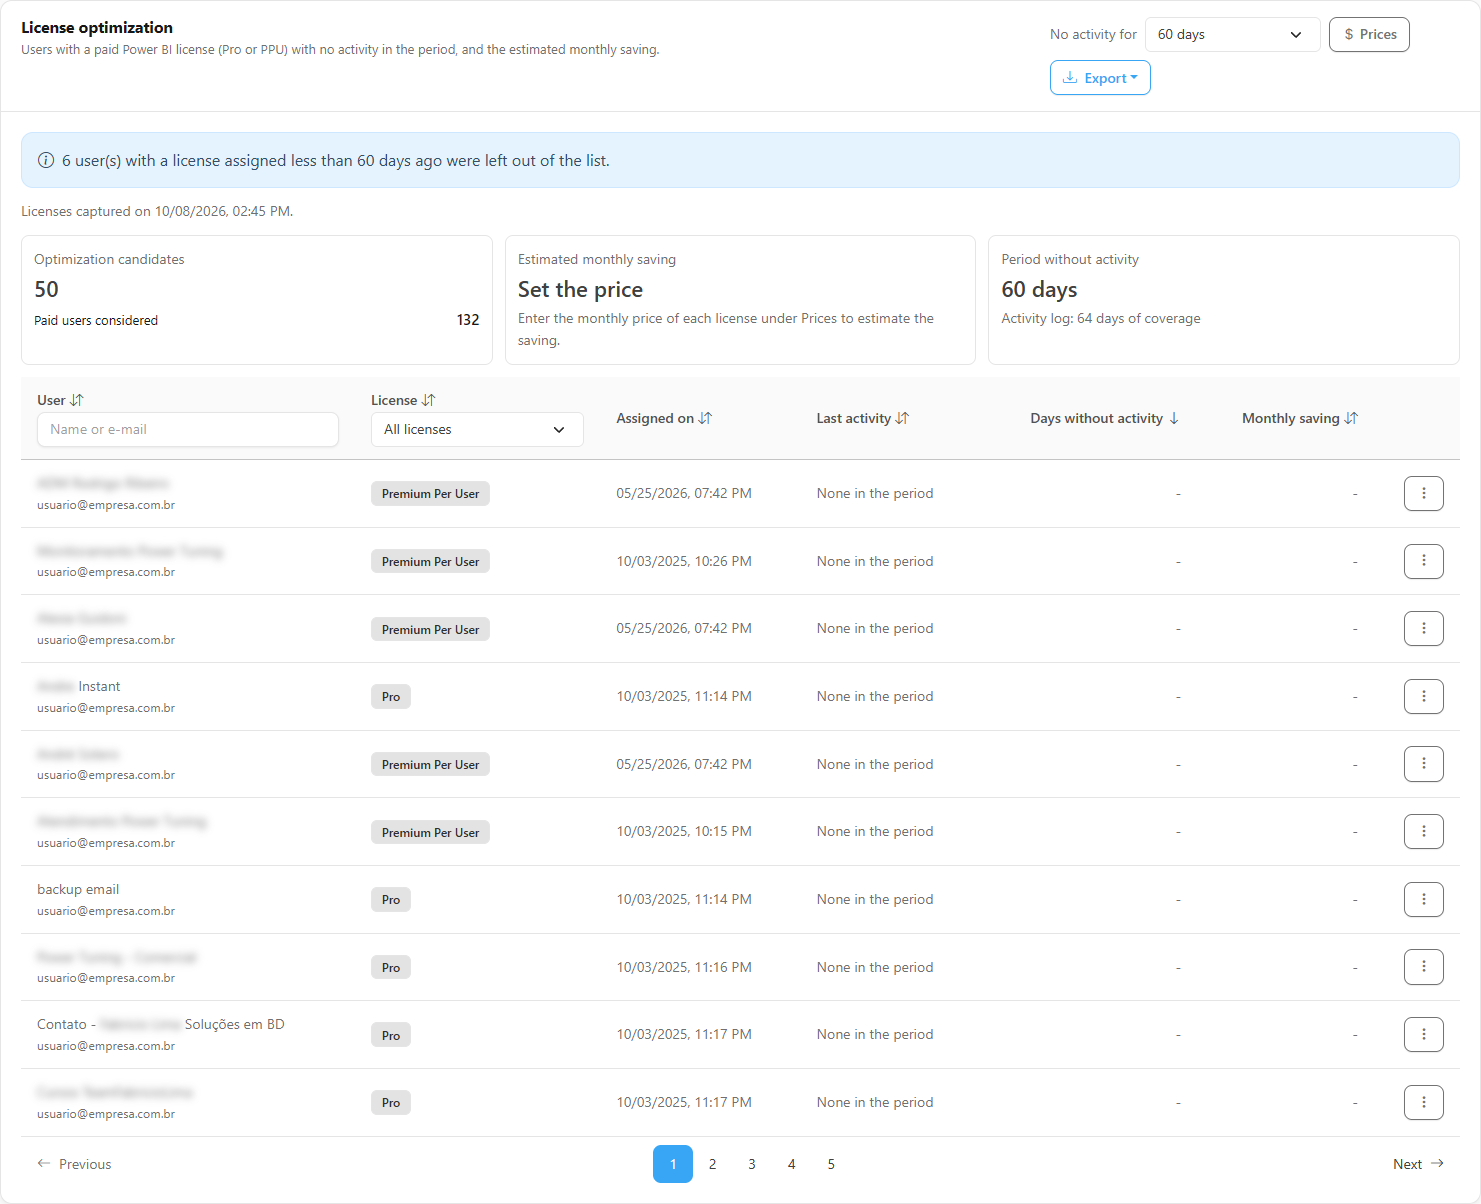Click the Assigned on sort arrows
The image size is (1481, 1204).
tap(706, 418)
